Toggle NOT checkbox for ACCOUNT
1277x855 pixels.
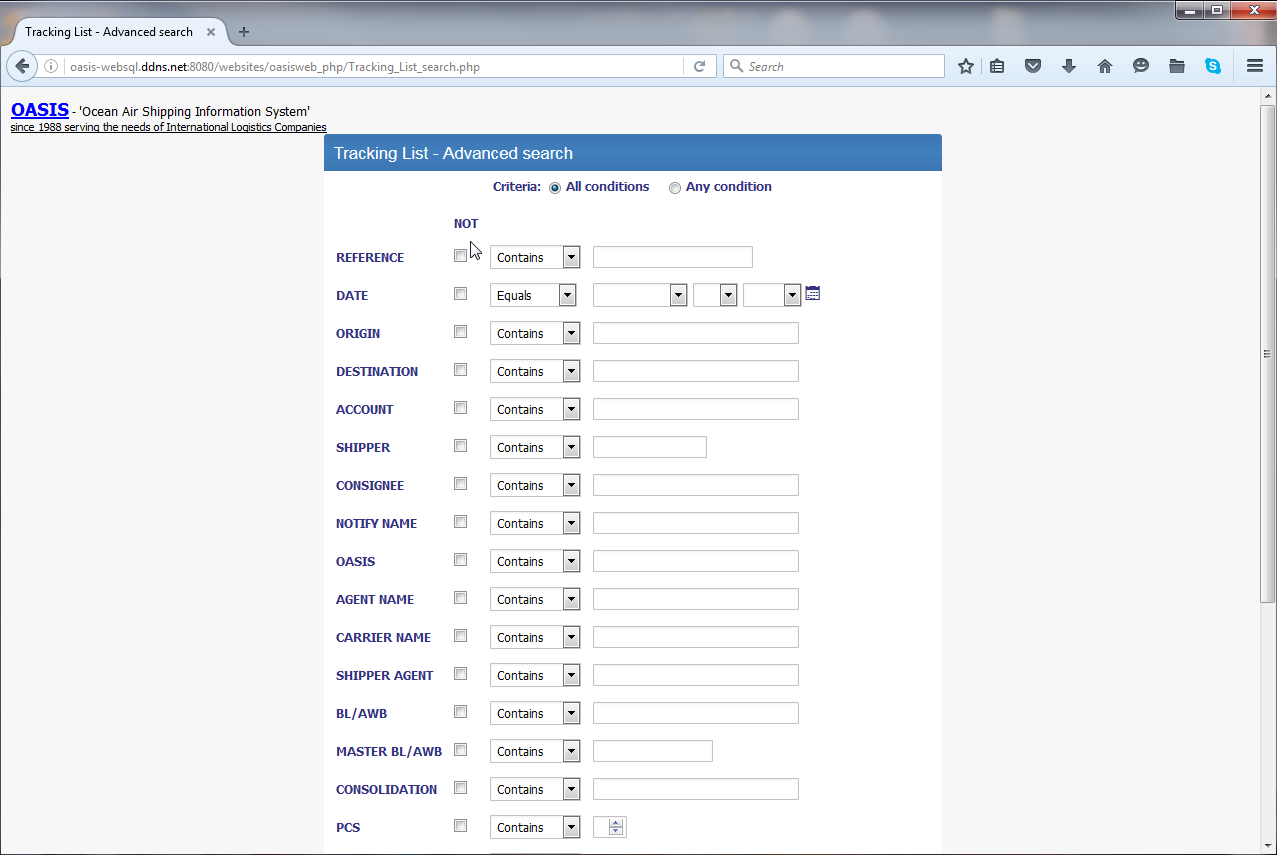coord(461,408)
